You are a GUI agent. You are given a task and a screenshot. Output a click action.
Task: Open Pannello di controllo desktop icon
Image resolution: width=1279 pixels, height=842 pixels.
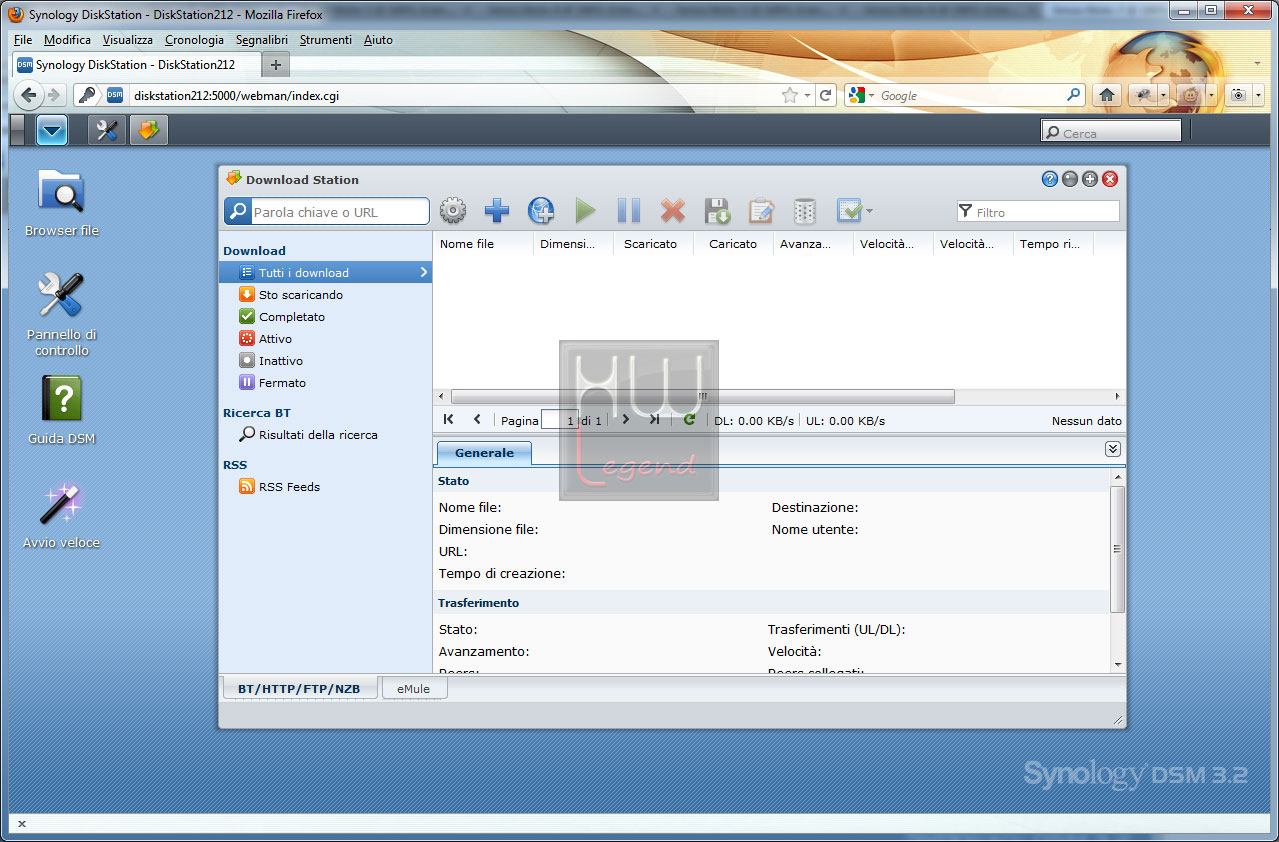[x=62, y=315]
